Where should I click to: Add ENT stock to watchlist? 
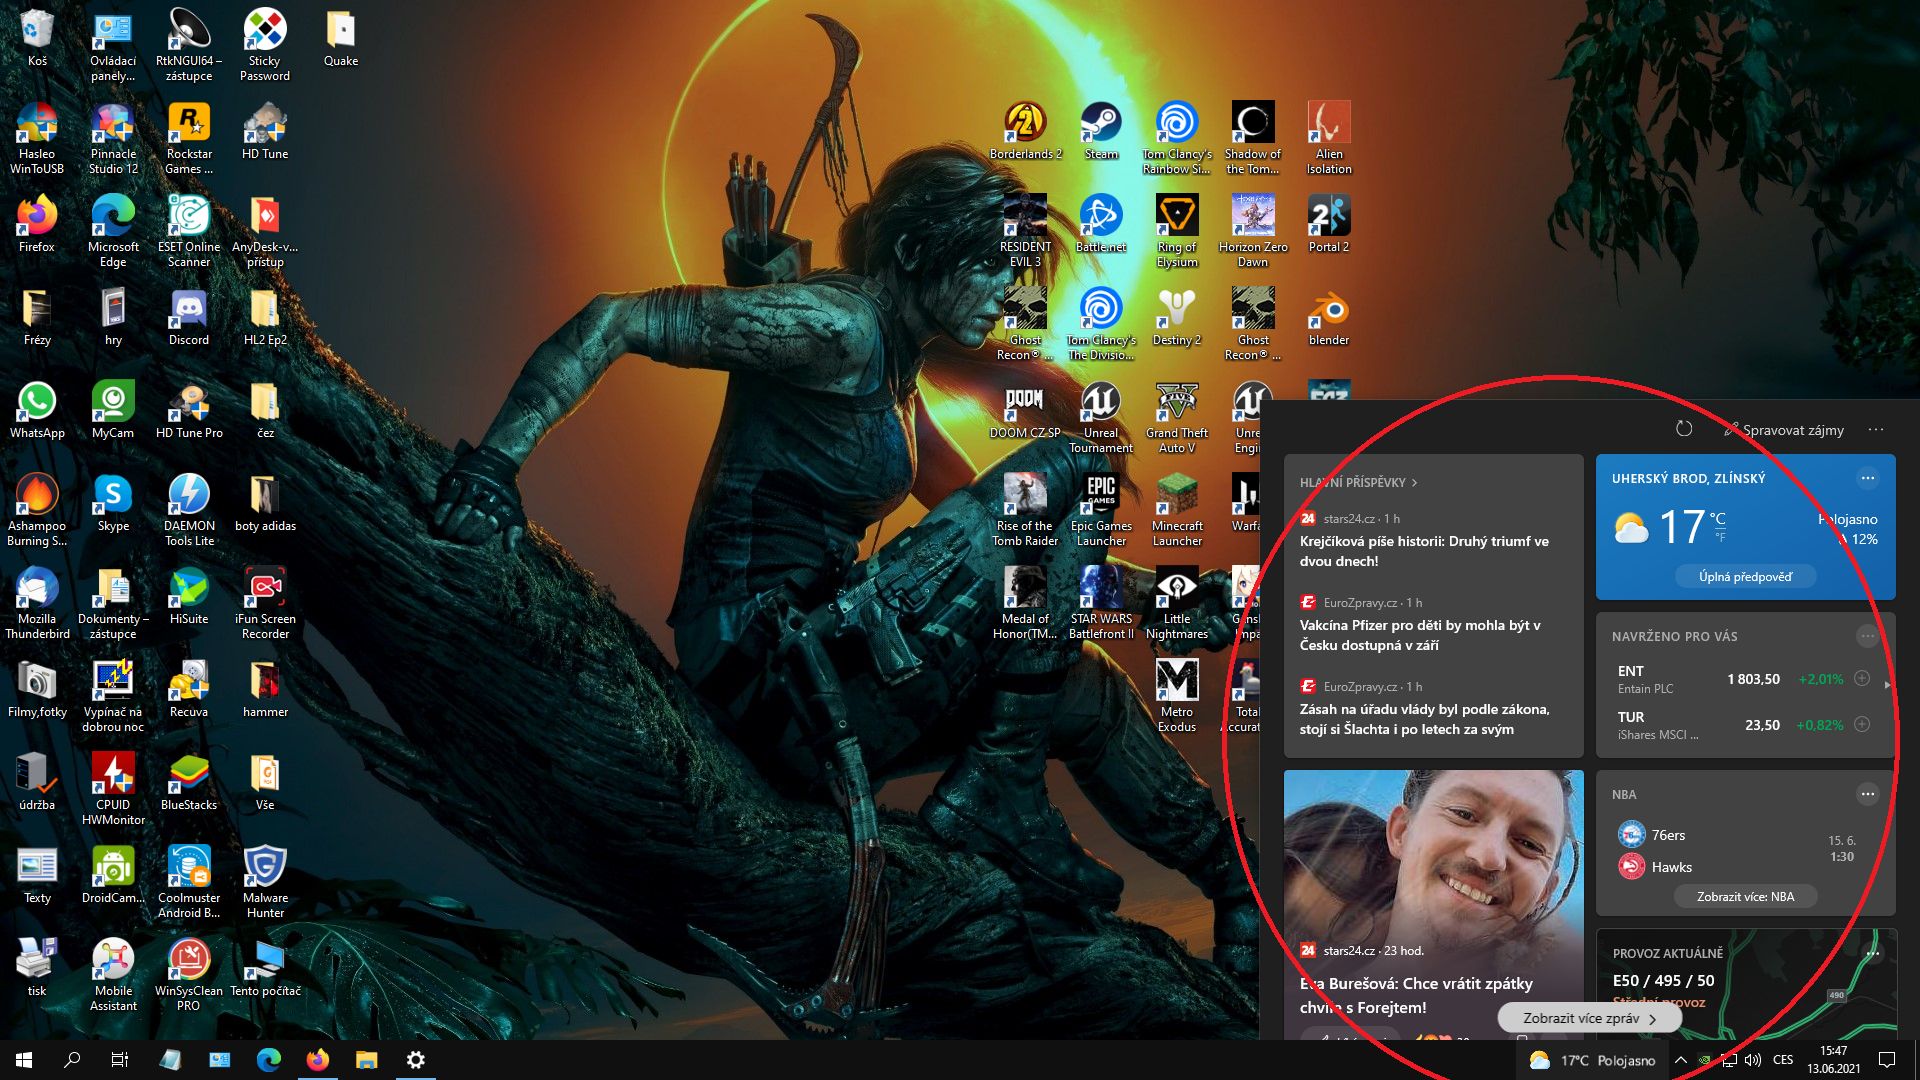click(1862, 679)
